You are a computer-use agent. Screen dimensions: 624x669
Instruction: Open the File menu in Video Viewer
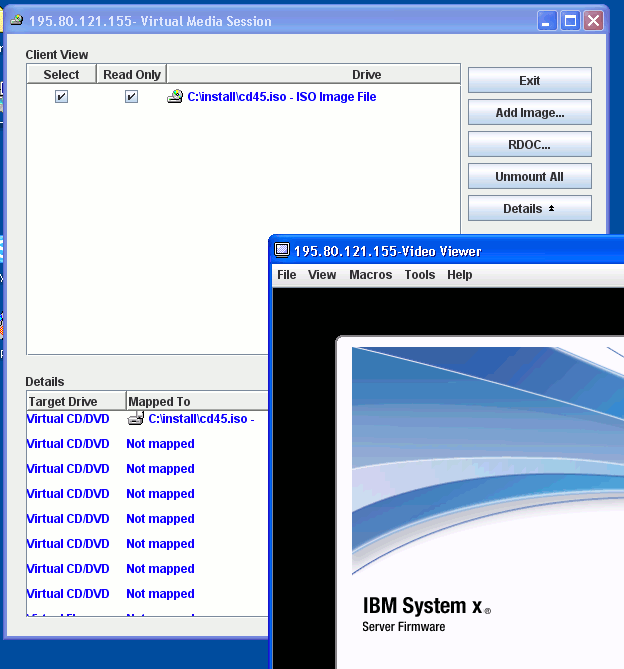(x=286, y=275)
